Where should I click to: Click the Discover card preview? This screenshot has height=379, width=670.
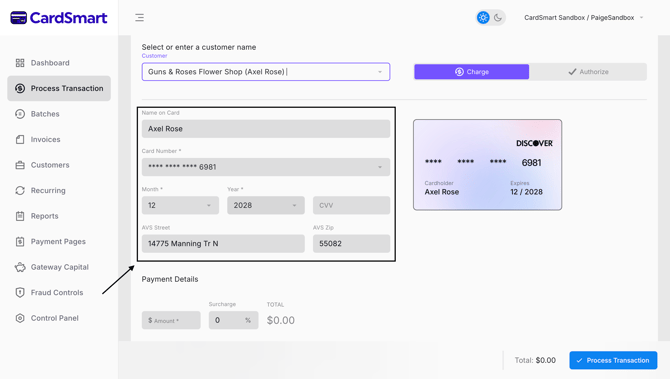click(488, 165)
